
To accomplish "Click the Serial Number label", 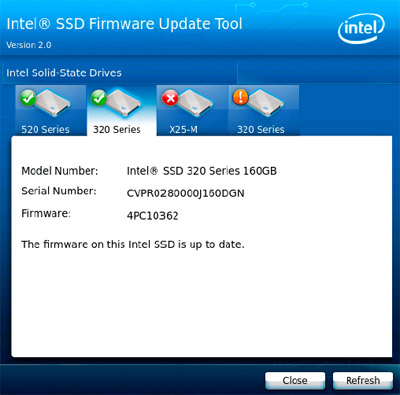I will pos(59,191).
